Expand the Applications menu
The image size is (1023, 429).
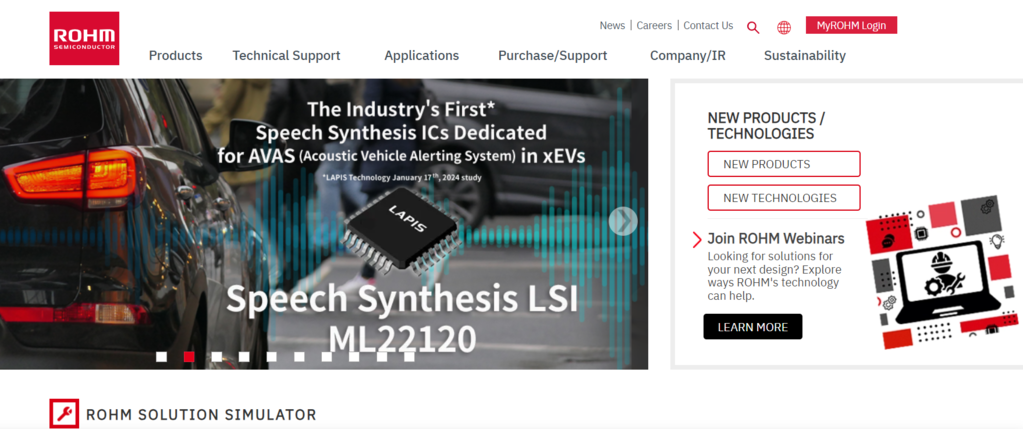421,56
